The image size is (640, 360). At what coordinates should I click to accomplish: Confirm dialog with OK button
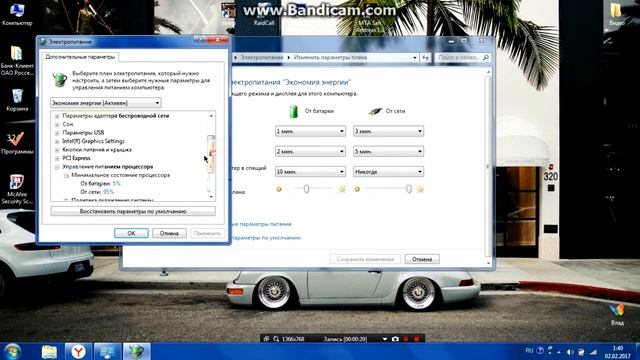pos(131,233)
